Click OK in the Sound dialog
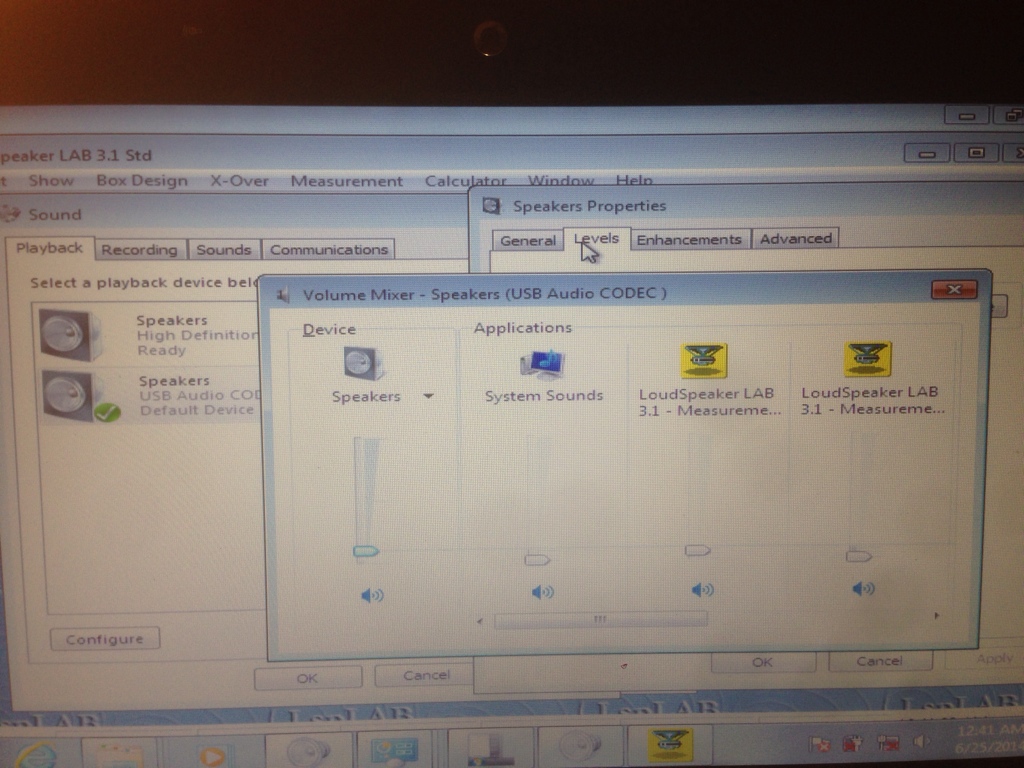Viewport: 1024px width, 768px height. coord(308,678)
